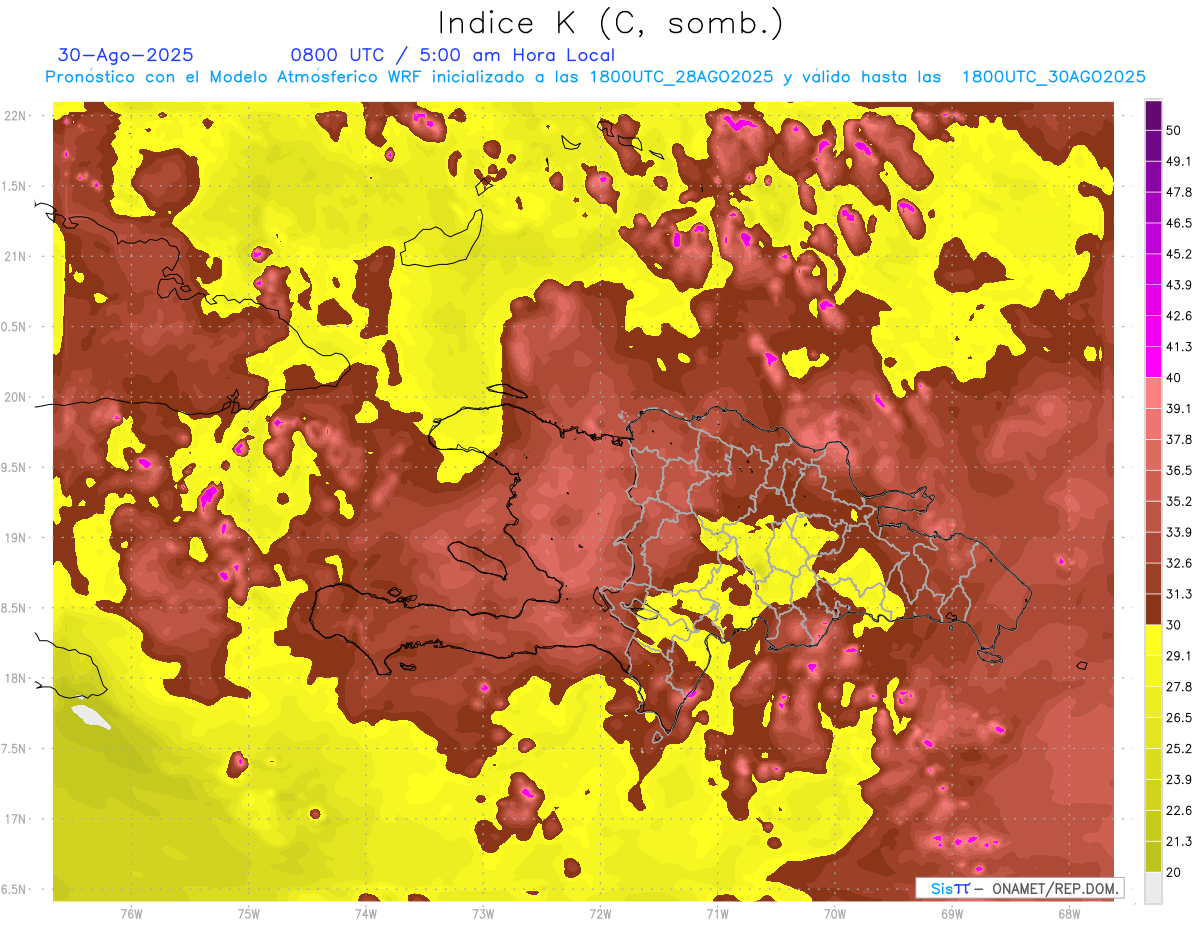Select the "72W" longitude label
1200x927 pixels.
pos(600,914)
